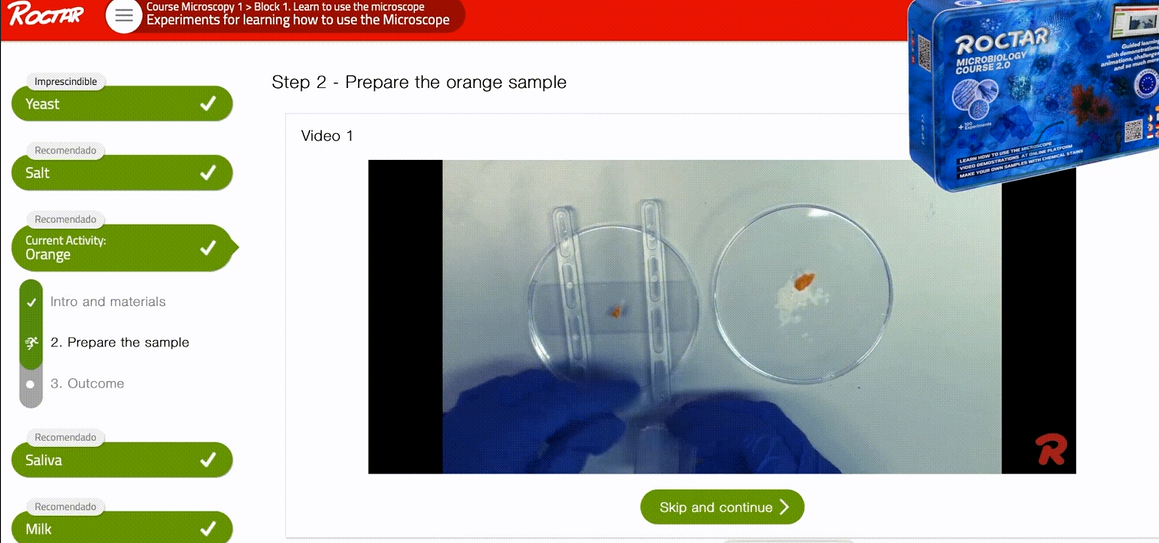Click the Roctar logo in header
The image size is (1159, 543).
coord(46,14)
